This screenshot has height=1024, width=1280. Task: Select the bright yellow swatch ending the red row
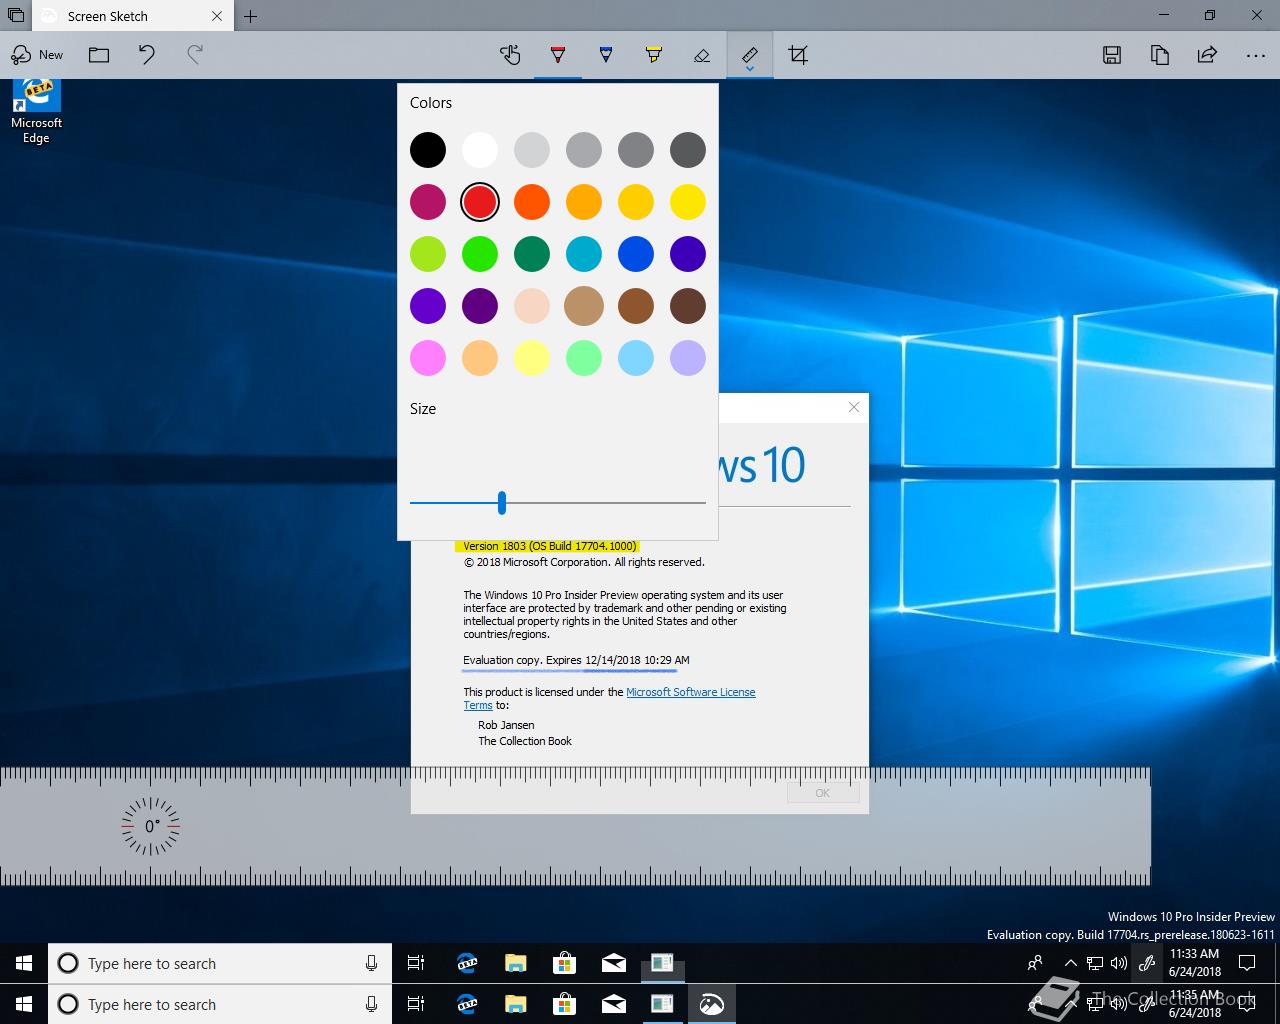pyautogui.click(x=688, y=202)
